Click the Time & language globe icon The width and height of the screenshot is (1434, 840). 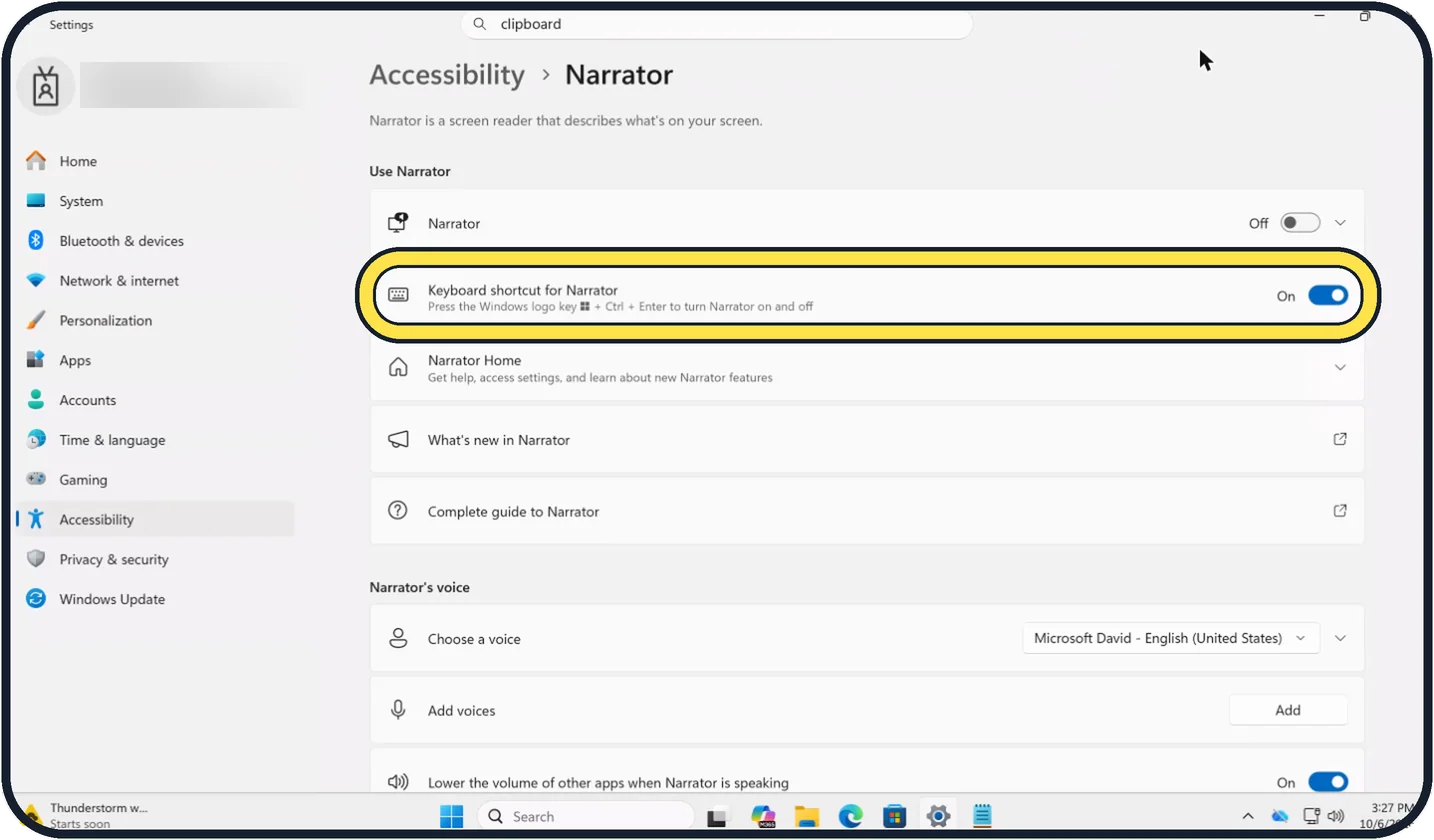[36, 440]
